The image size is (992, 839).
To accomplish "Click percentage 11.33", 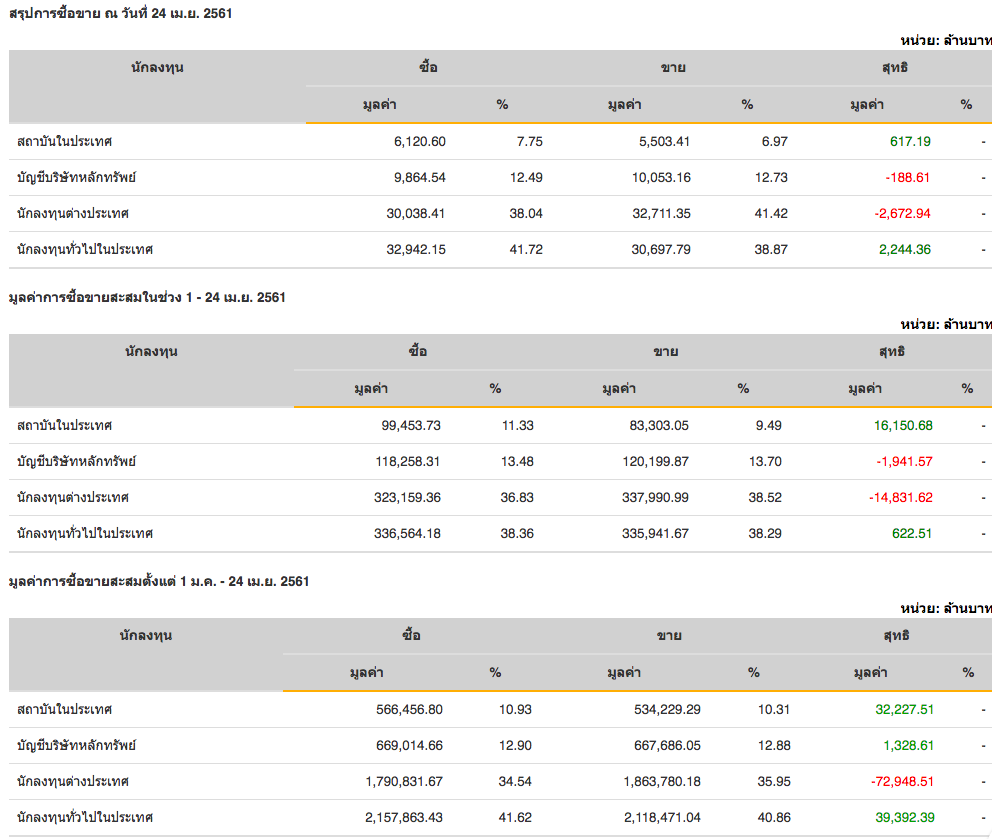I will click(518, 426).
